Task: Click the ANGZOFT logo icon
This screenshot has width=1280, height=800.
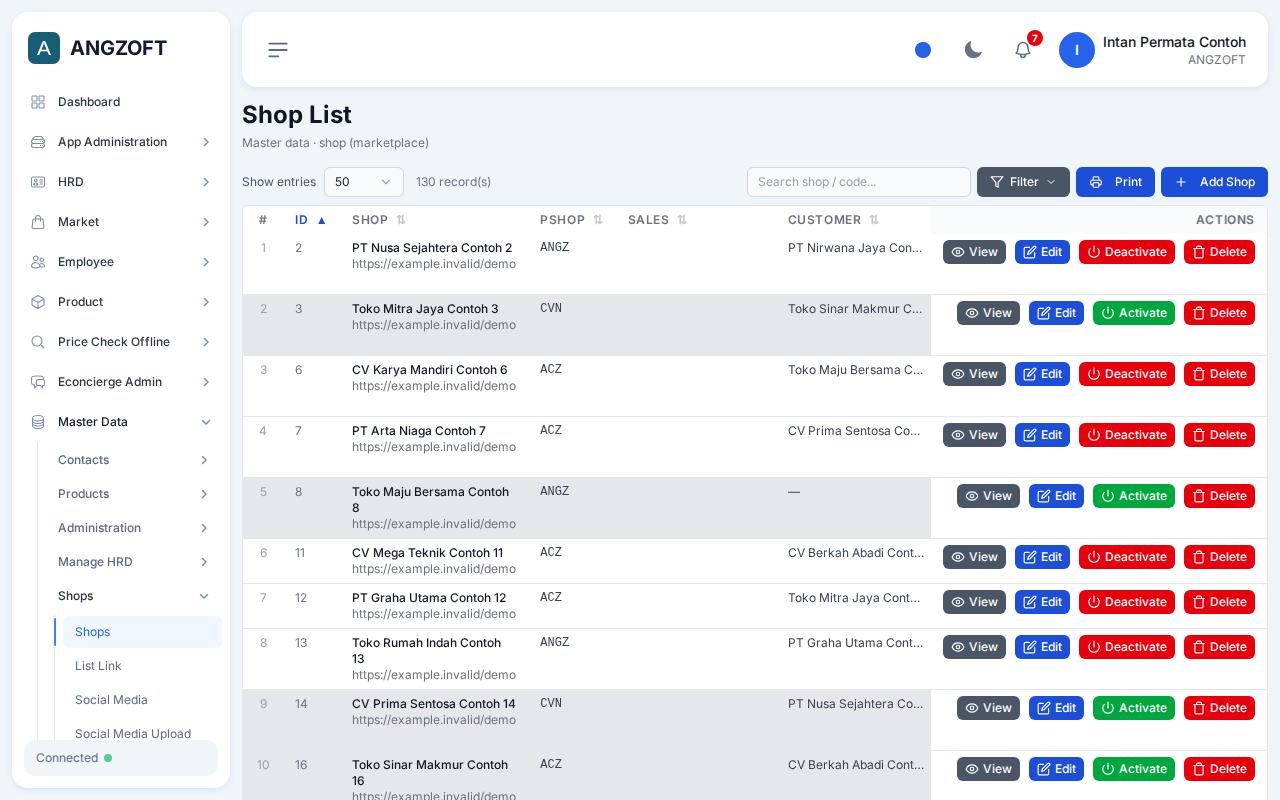Action: (44, 48)
